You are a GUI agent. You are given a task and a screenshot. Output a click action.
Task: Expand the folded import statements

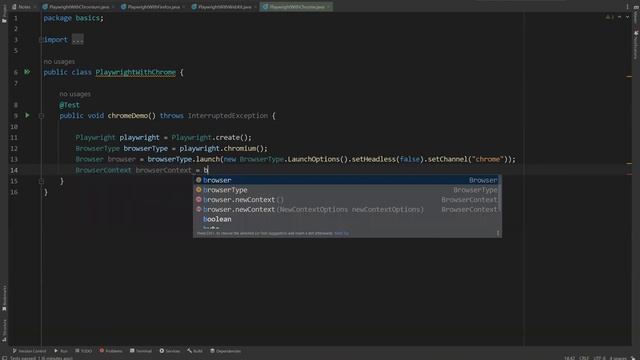tap(78, 40)
